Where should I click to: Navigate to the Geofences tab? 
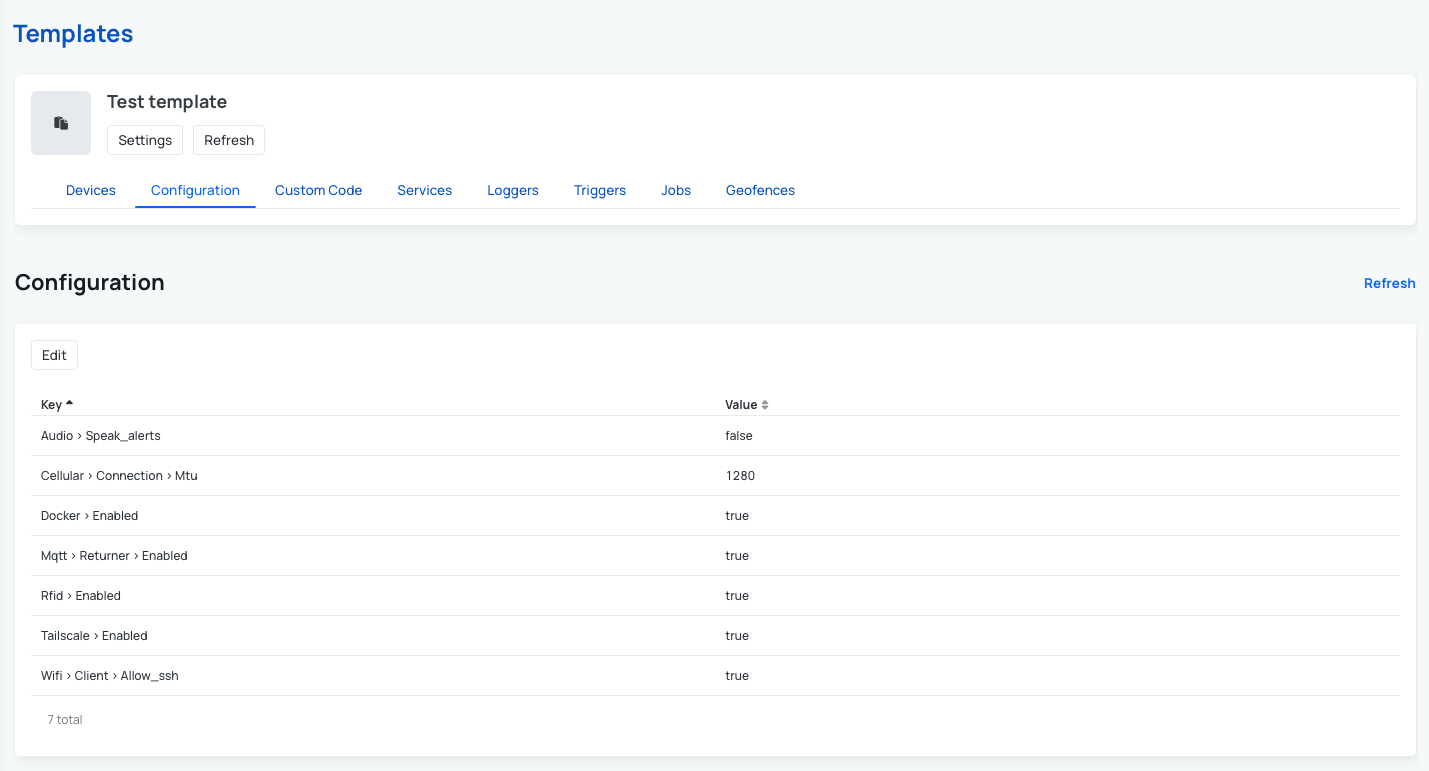(x=760, y=190)
